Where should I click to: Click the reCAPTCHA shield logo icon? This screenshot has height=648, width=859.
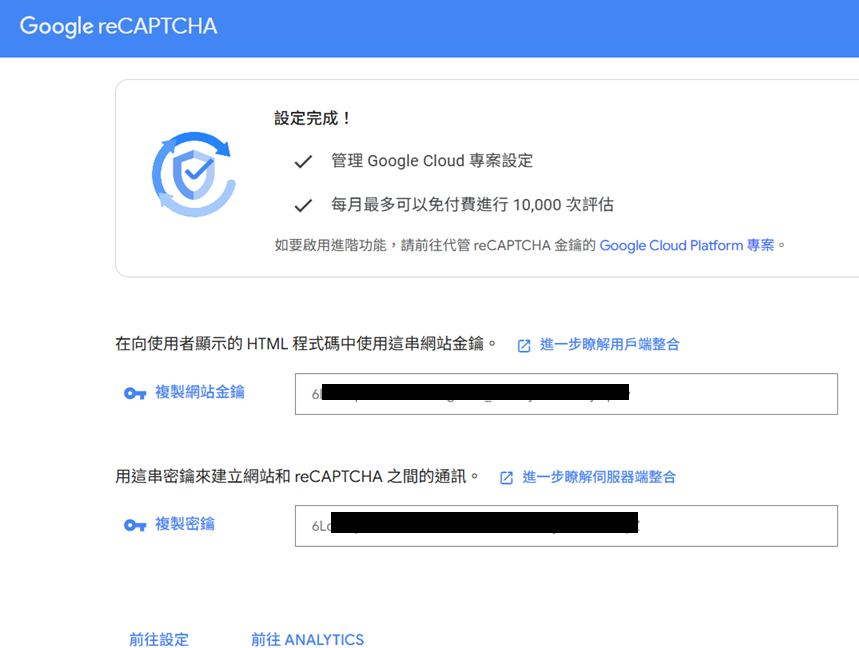pyautogui.click(x=194, y=176)
